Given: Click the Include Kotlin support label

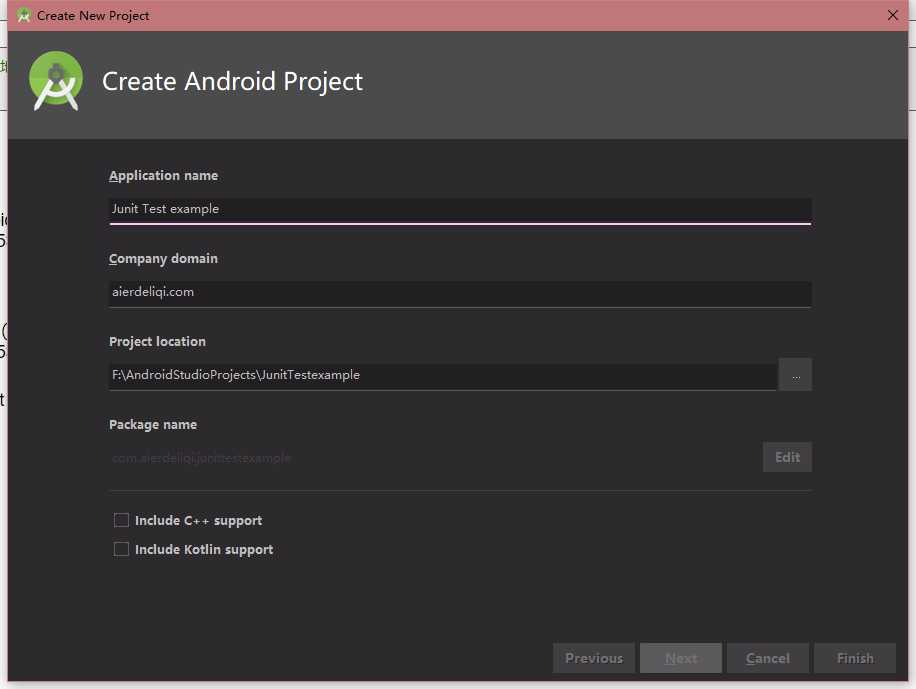Looking at the screenshot, I should 204,550.
